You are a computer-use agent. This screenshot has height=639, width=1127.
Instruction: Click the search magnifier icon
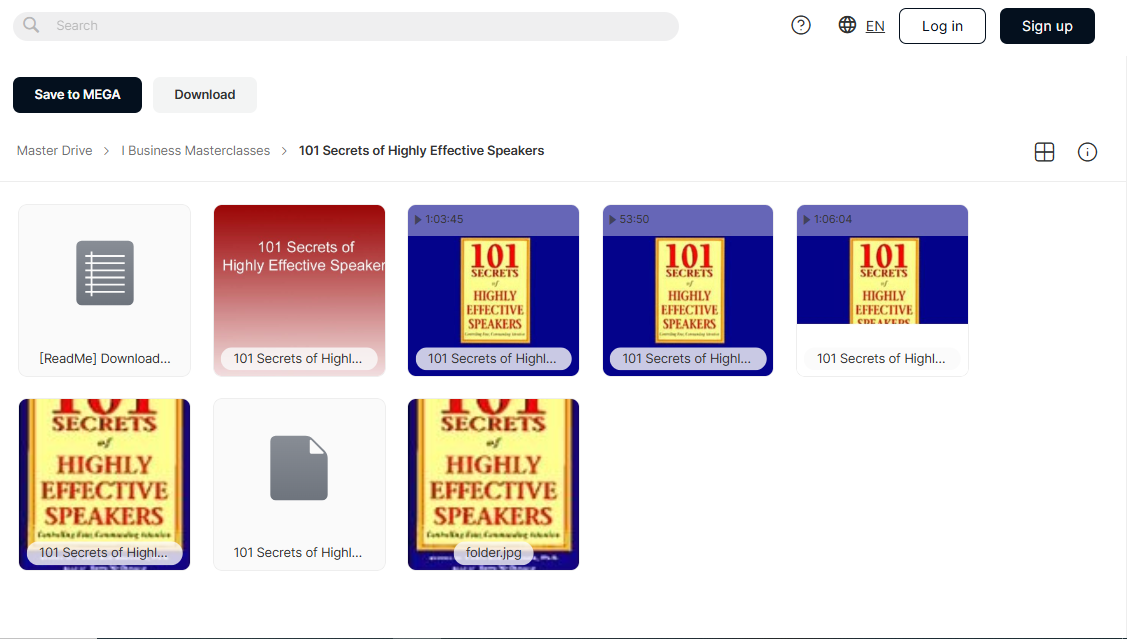click(31, 25)
